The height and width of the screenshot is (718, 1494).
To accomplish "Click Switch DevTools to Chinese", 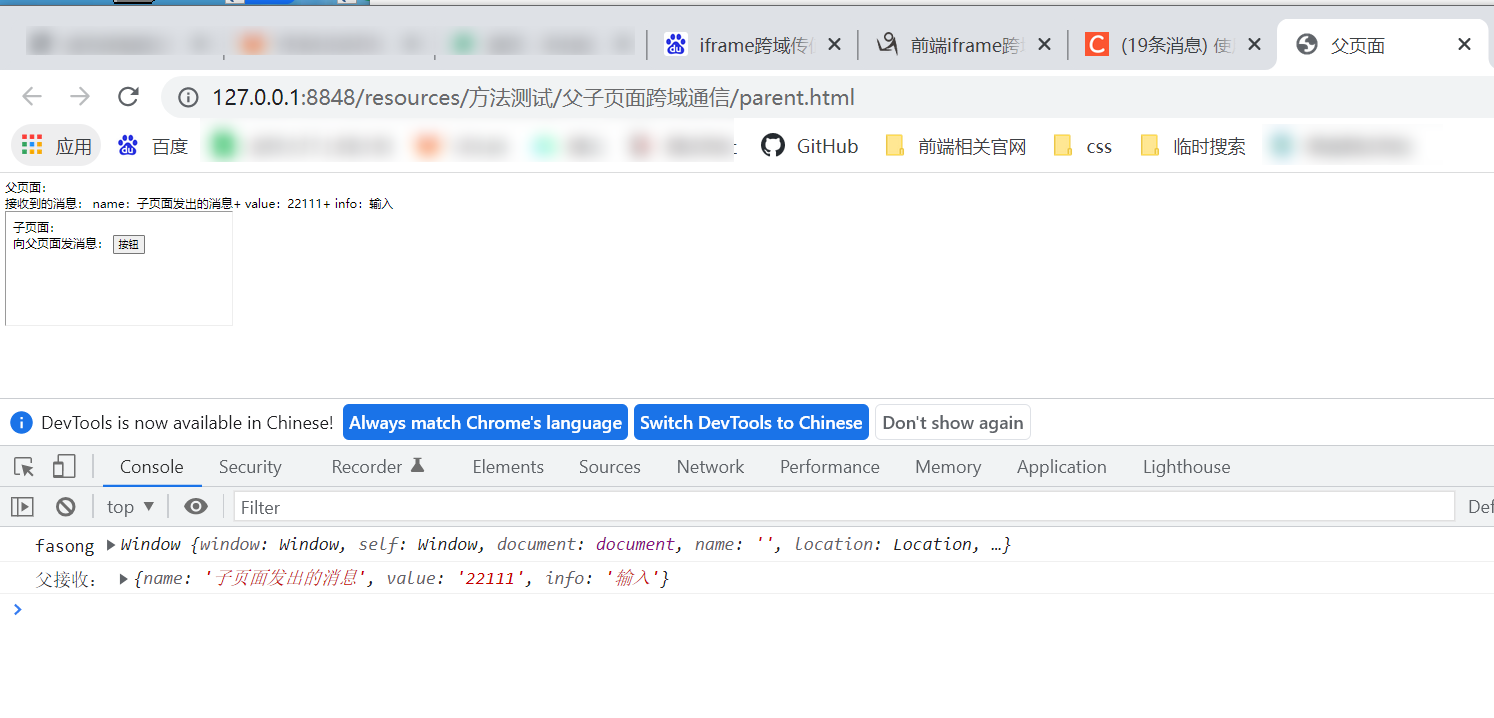I will click(x=751, y=422).
